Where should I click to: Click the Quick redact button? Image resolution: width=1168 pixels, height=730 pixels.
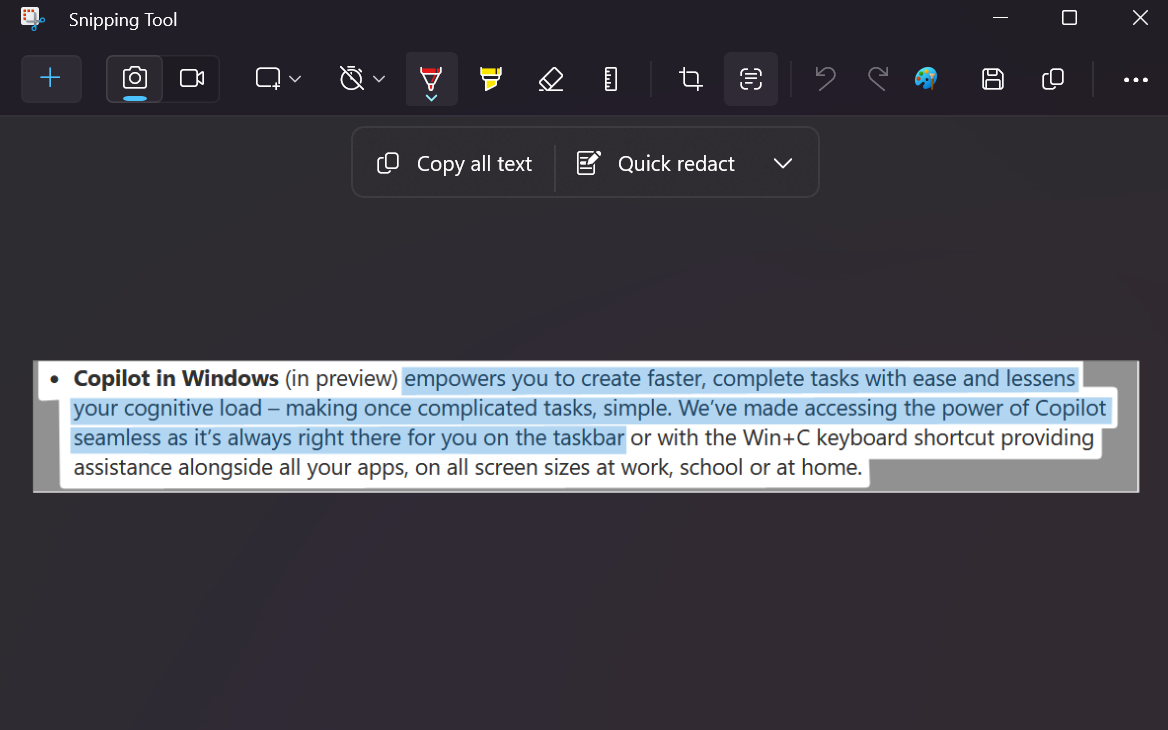[x=656, y=163]
